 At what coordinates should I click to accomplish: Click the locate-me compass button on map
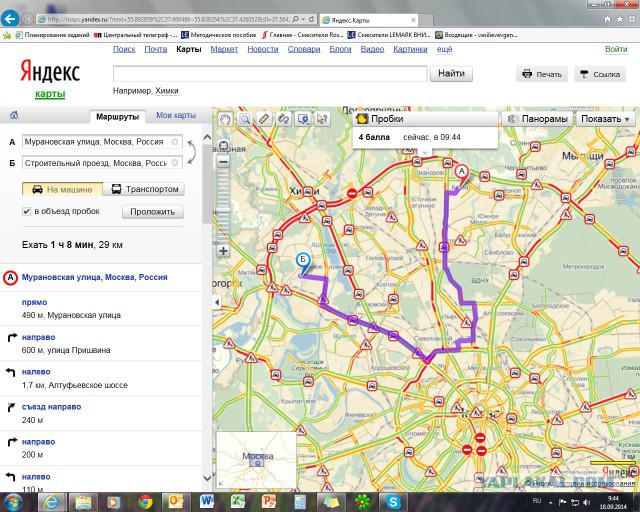[223, 146]
